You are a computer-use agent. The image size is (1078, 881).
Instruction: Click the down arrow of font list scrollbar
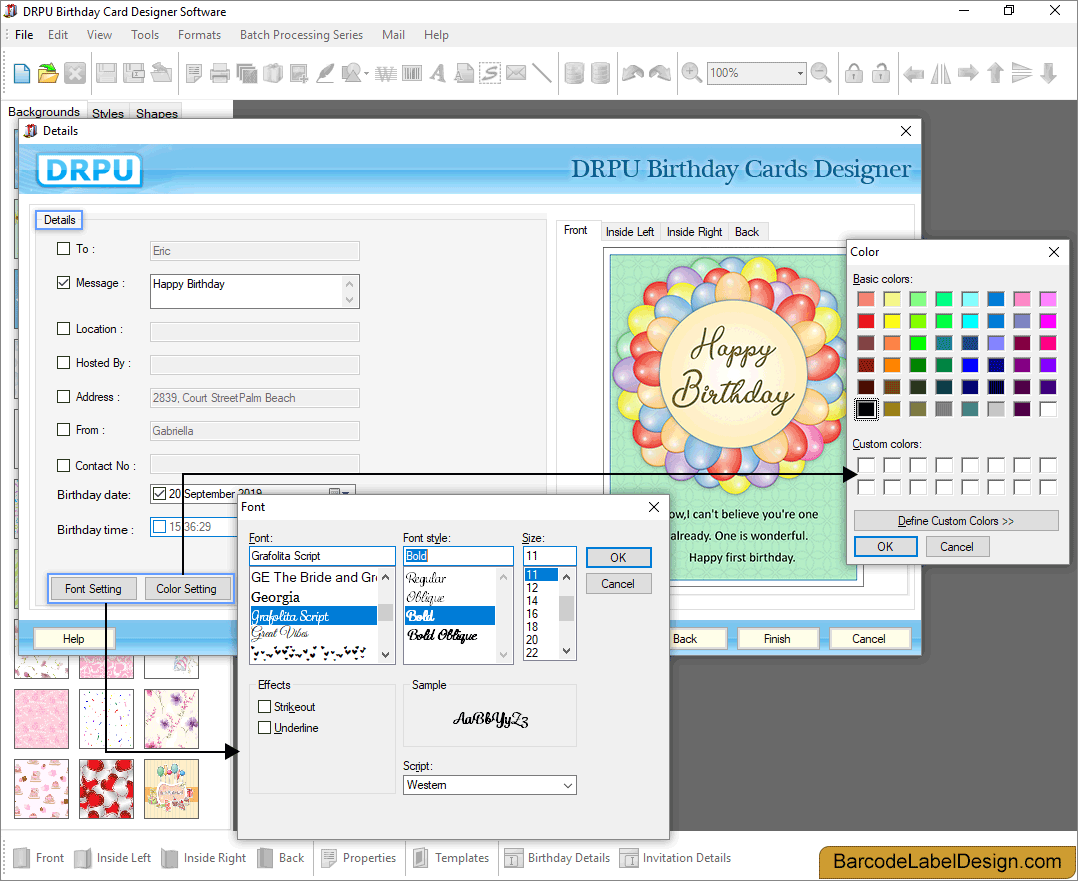[385, 654]
